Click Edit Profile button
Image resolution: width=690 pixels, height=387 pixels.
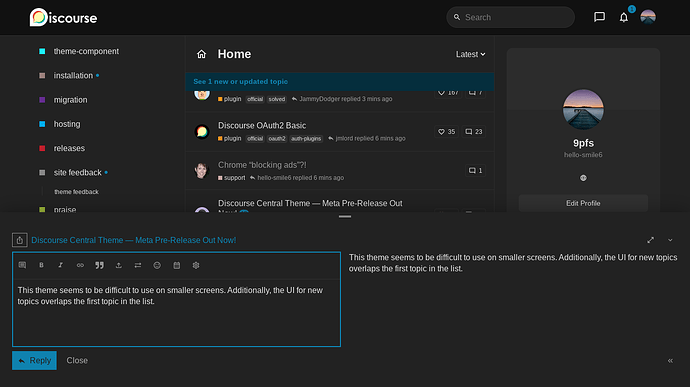(x=583, y=203)
